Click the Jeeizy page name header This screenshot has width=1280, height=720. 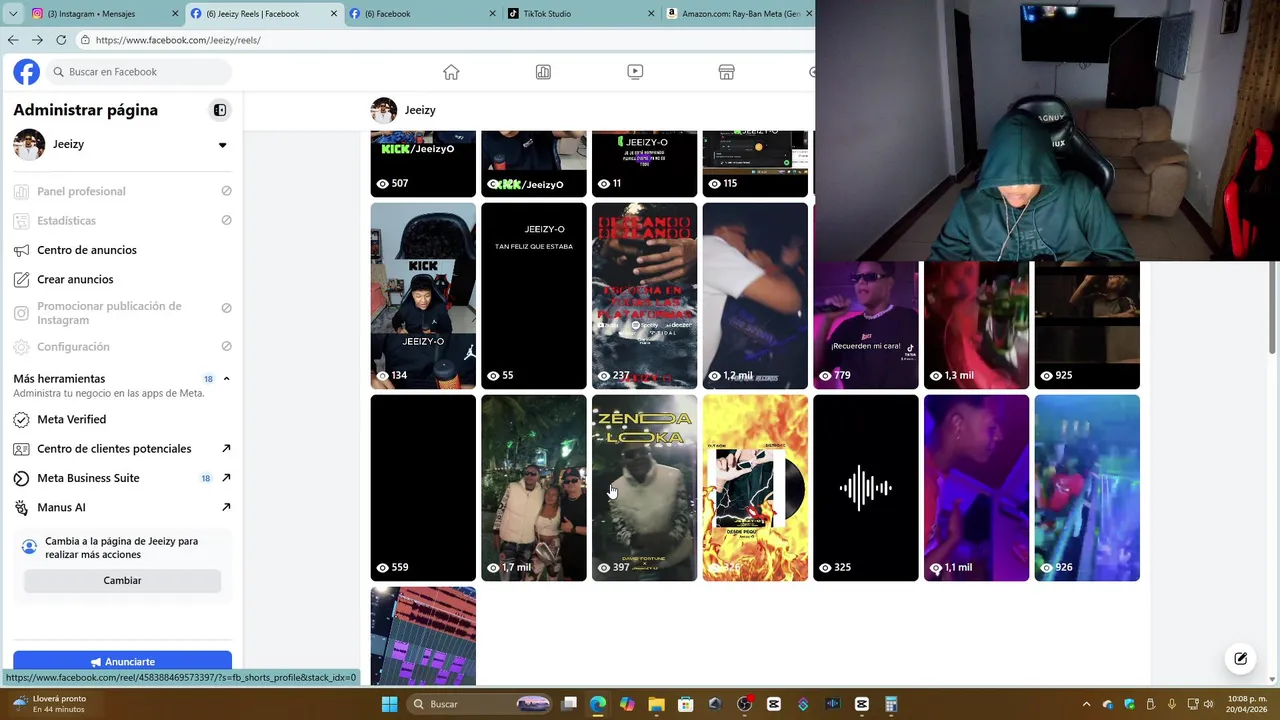click(x=420, y=110)
